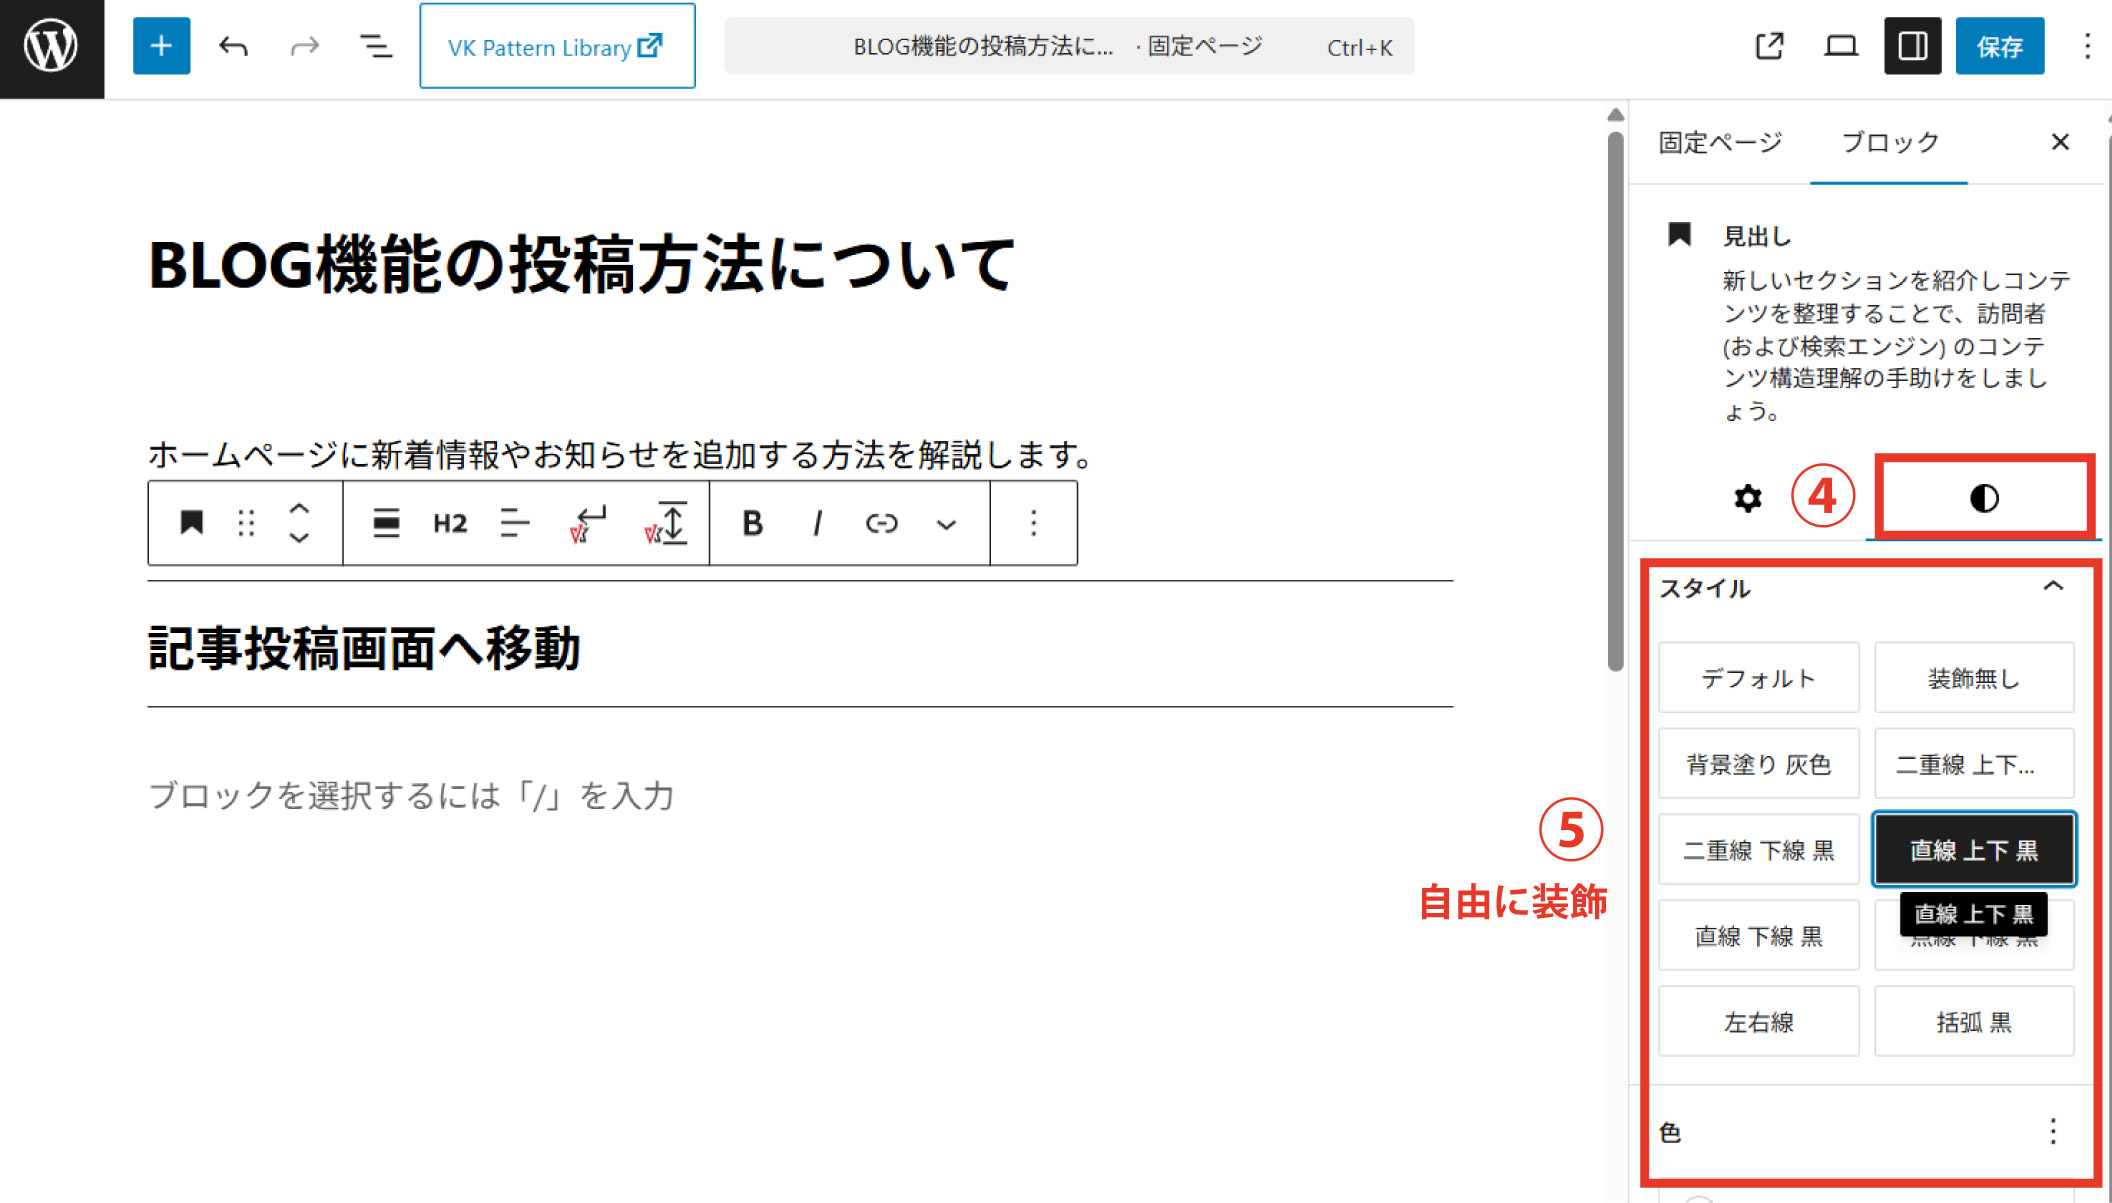Open the document overview list icon

(375, 46)
